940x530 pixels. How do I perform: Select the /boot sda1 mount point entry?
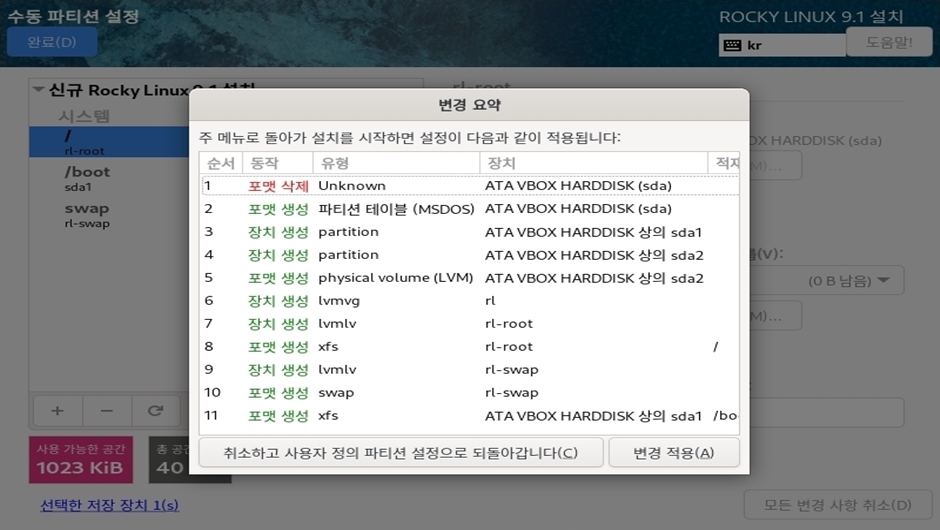click(109, 178)
